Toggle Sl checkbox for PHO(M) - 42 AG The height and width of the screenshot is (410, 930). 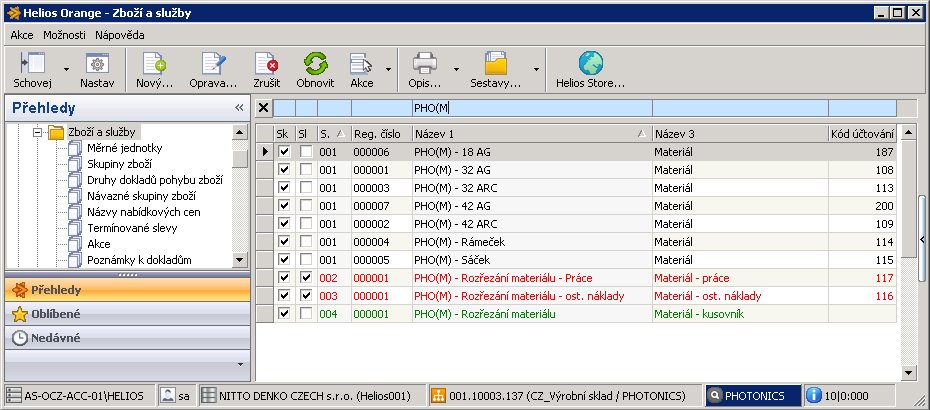[305, 206]
